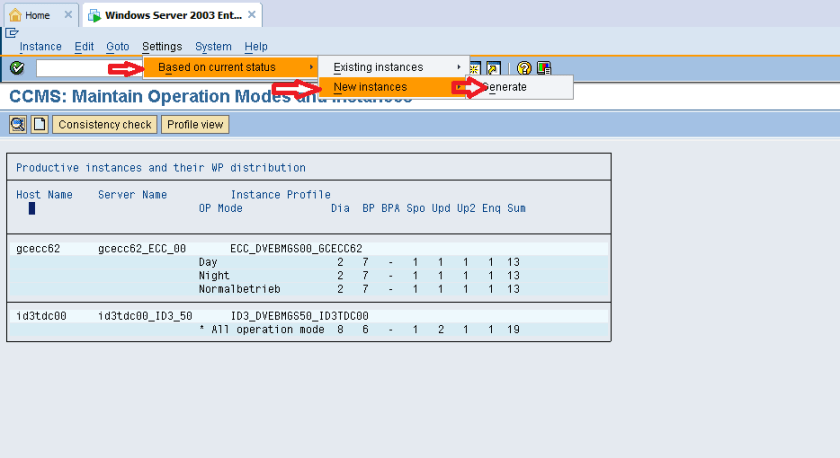Click the Sum column header
840x458 pixels.
pos(516,208)
